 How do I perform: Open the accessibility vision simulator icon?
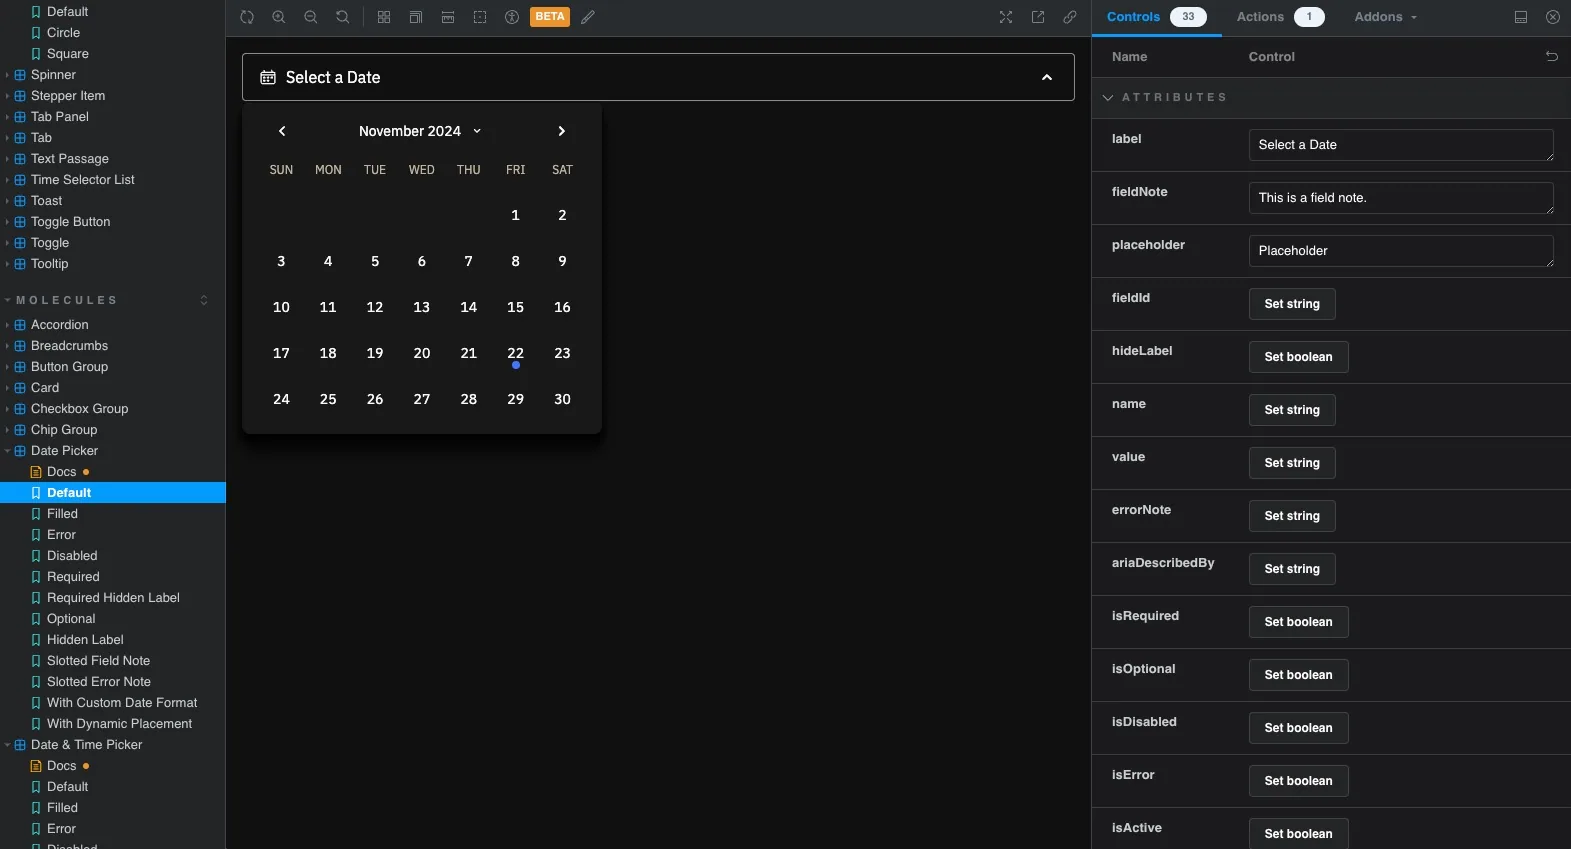click(512, 17)
